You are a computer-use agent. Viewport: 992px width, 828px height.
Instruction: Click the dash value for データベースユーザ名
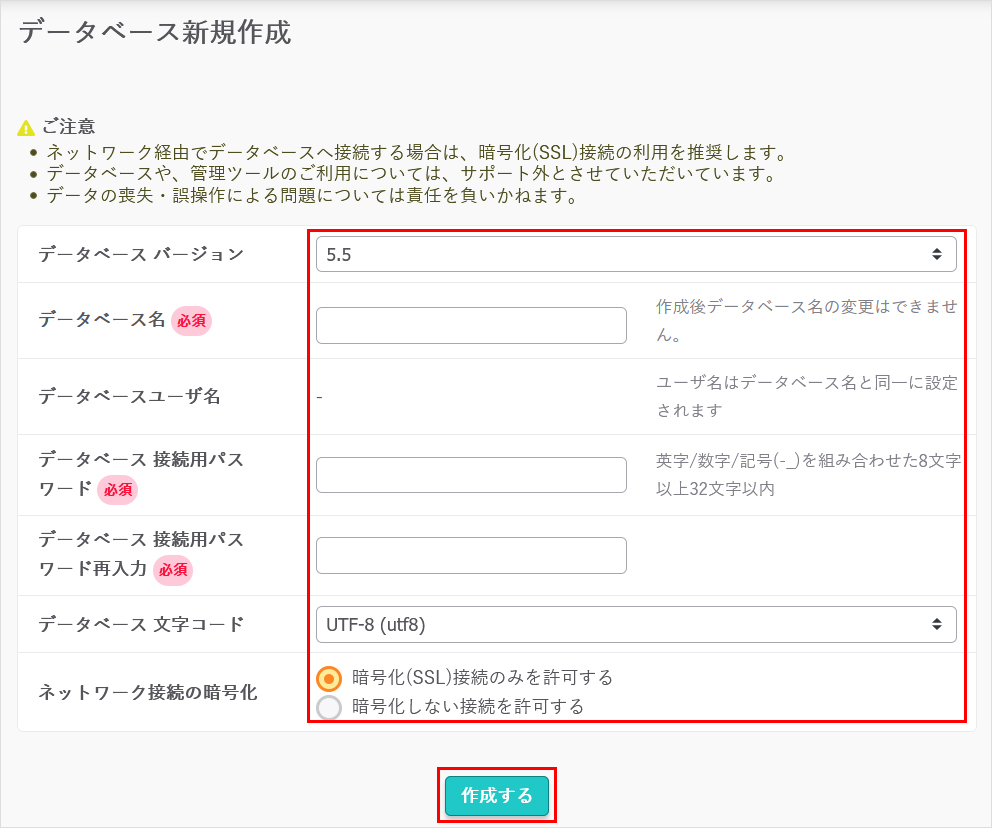319,398
